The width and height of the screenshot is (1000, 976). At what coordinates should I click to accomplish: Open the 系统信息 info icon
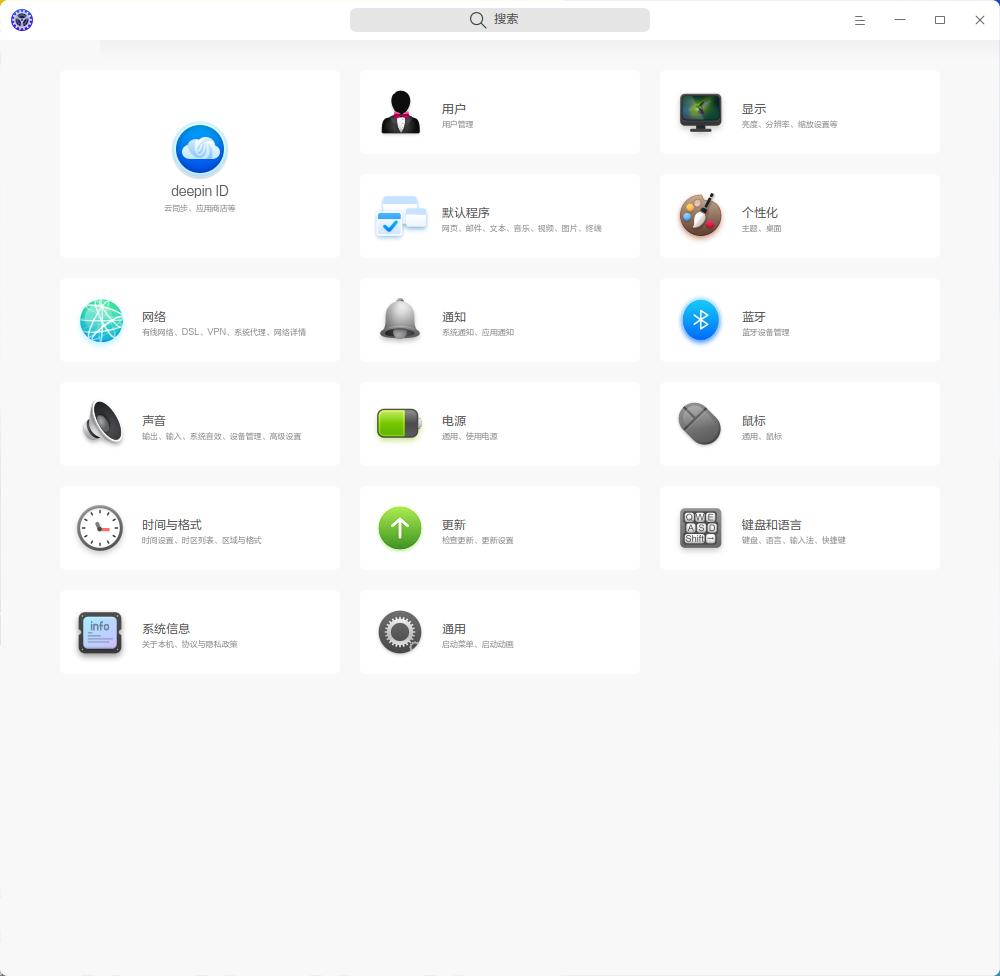coord(100,632)
